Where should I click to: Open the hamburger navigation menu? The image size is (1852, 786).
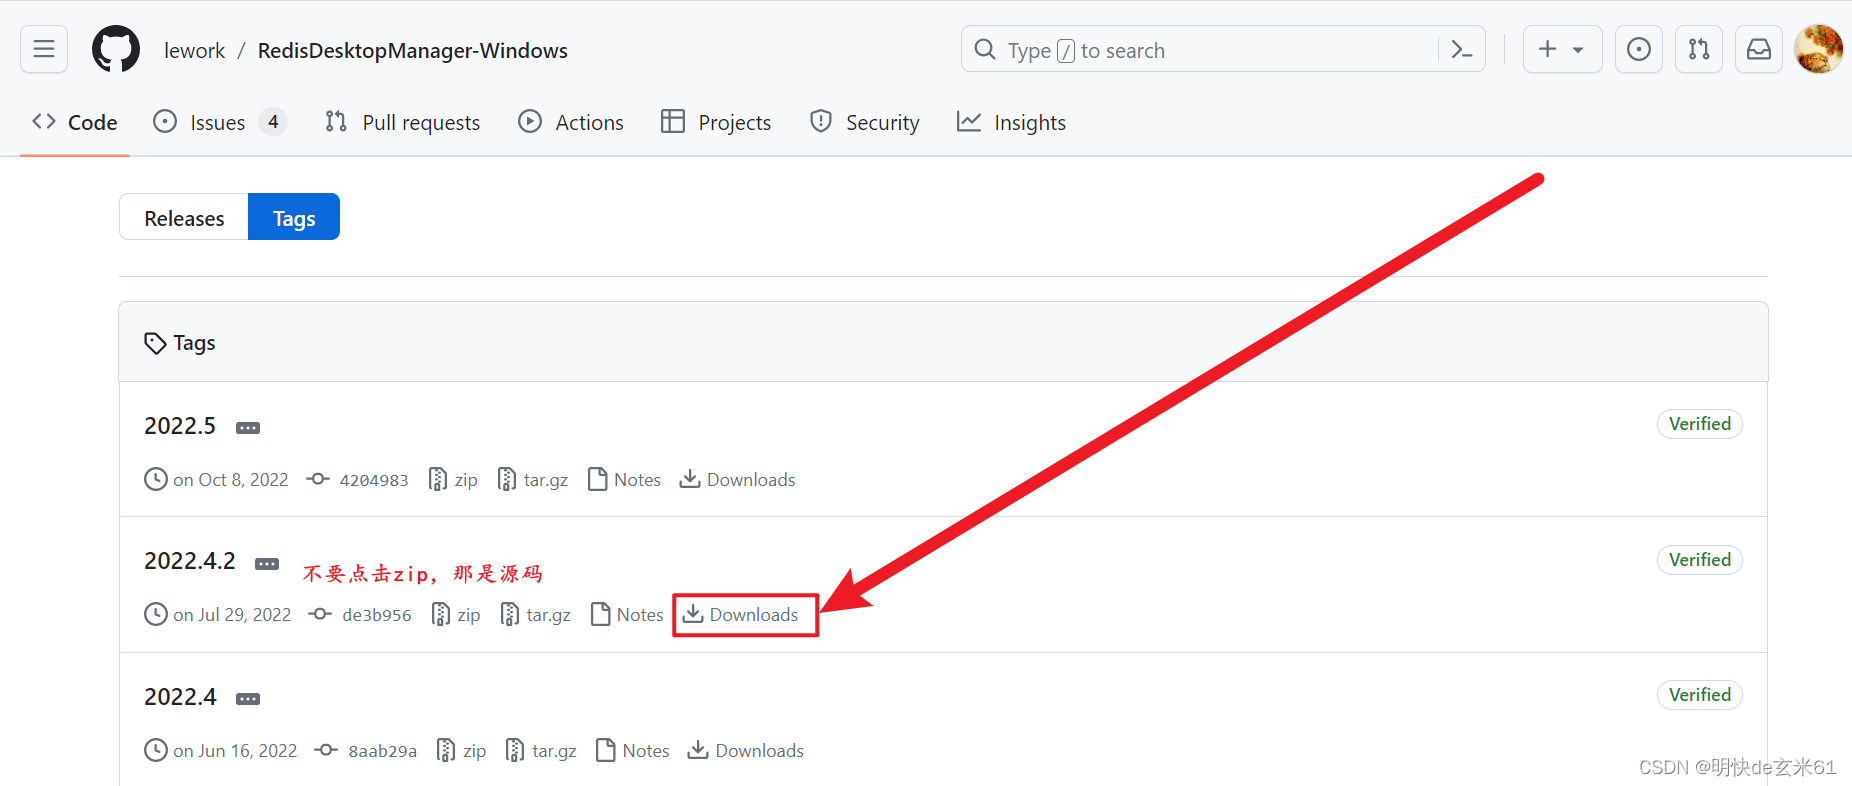point(44,49)
